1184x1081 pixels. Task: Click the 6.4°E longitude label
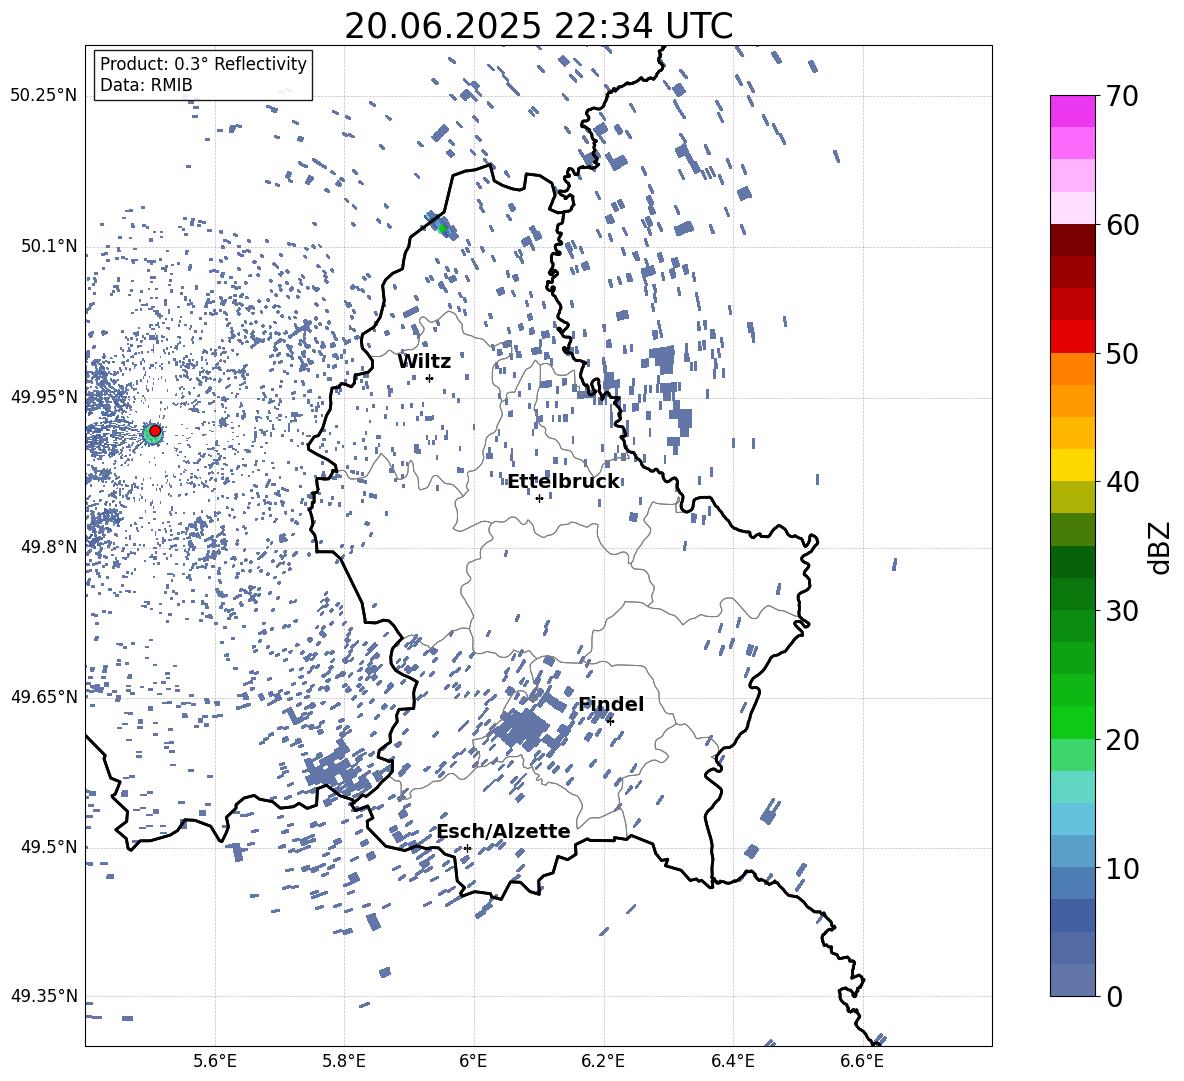click(732, 1061)
